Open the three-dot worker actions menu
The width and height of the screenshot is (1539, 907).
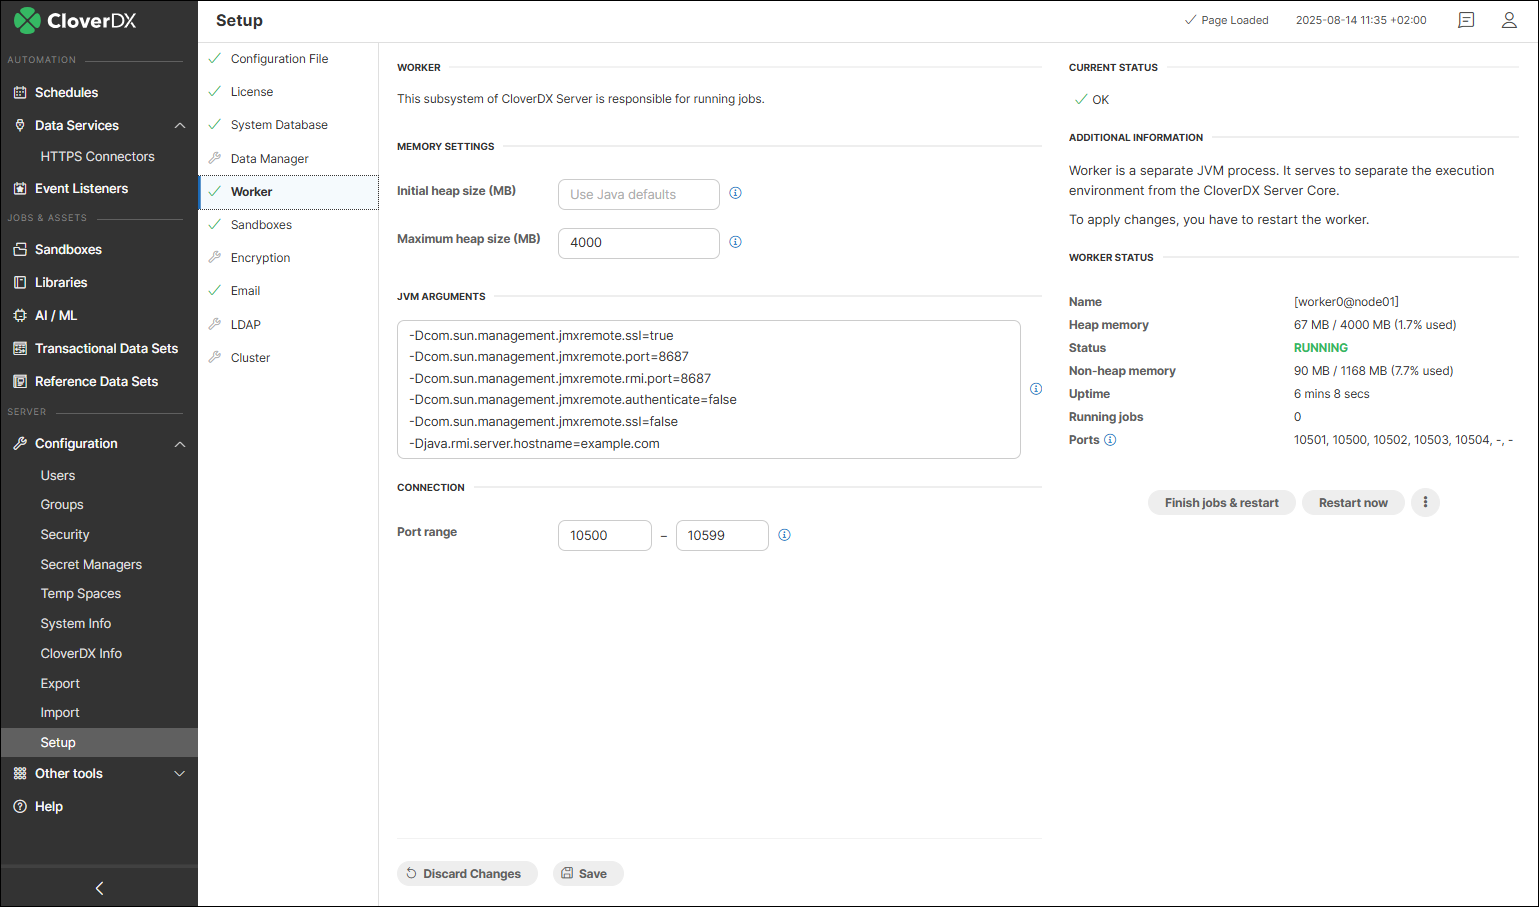click(x=1425, y=502)
